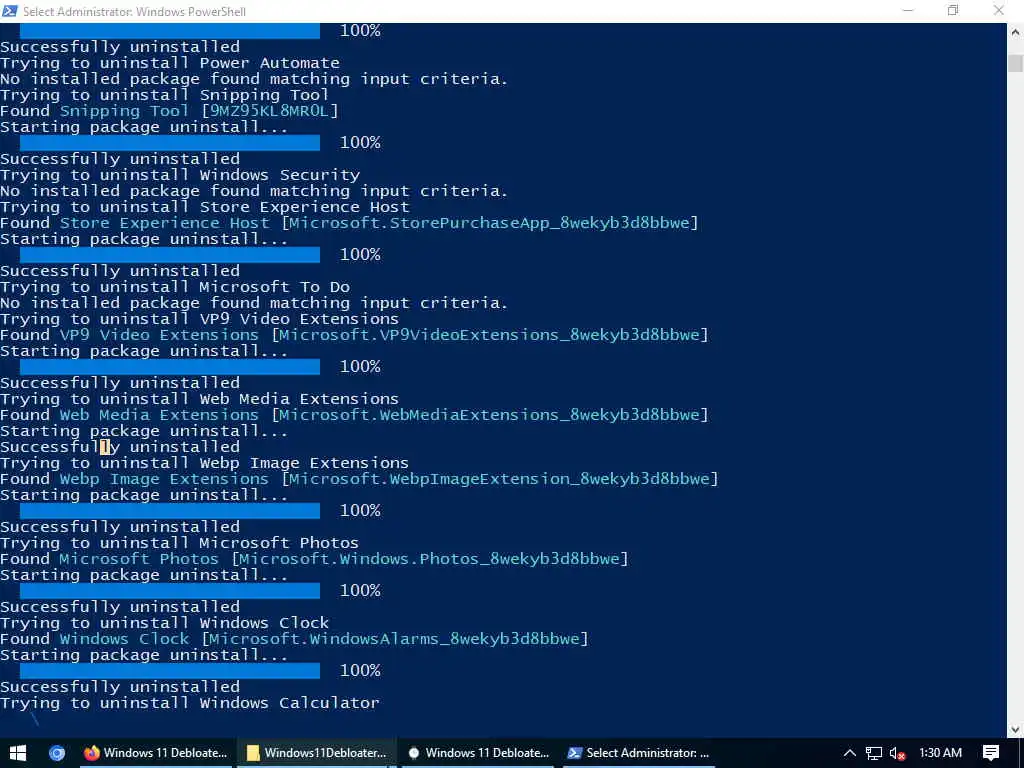This screenshot has height=768, width=1024.
Task: Click Microsoft.StorePurchaseApp_8wekyb3d8bbwe identifier
Action: click(x=489, y=223)
